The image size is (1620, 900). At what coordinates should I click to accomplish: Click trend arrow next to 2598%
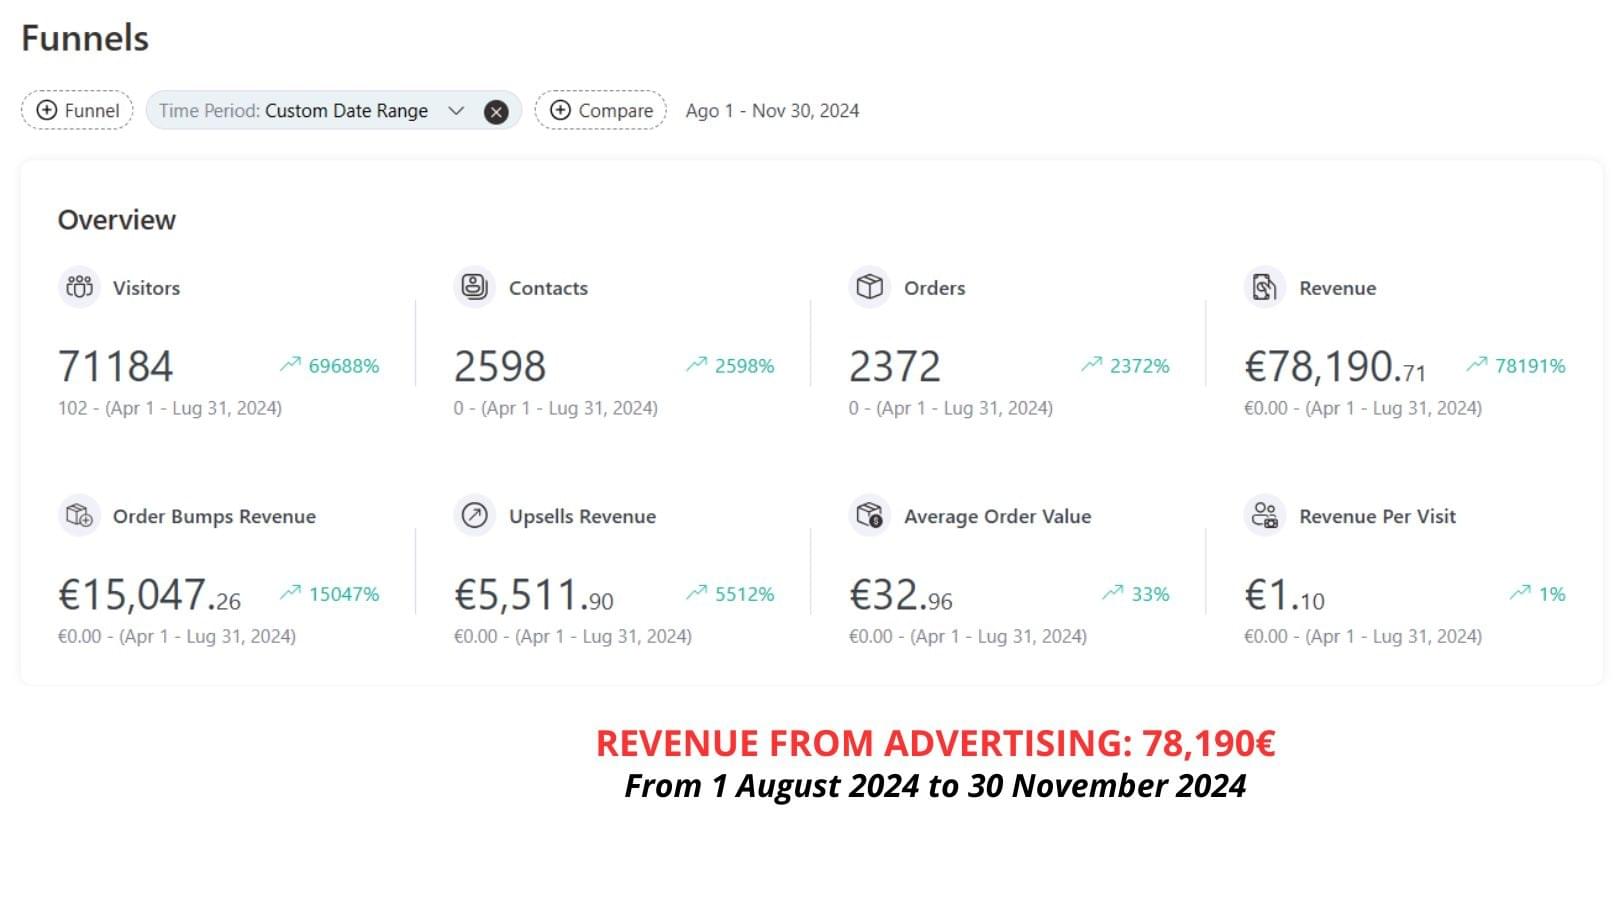coord(696,365)
